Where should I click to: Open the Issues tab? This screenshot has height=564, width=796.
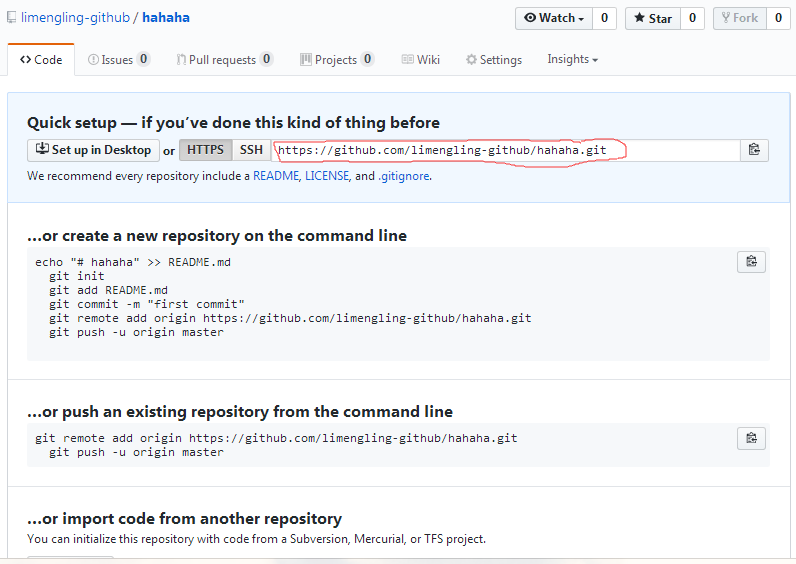118,60
